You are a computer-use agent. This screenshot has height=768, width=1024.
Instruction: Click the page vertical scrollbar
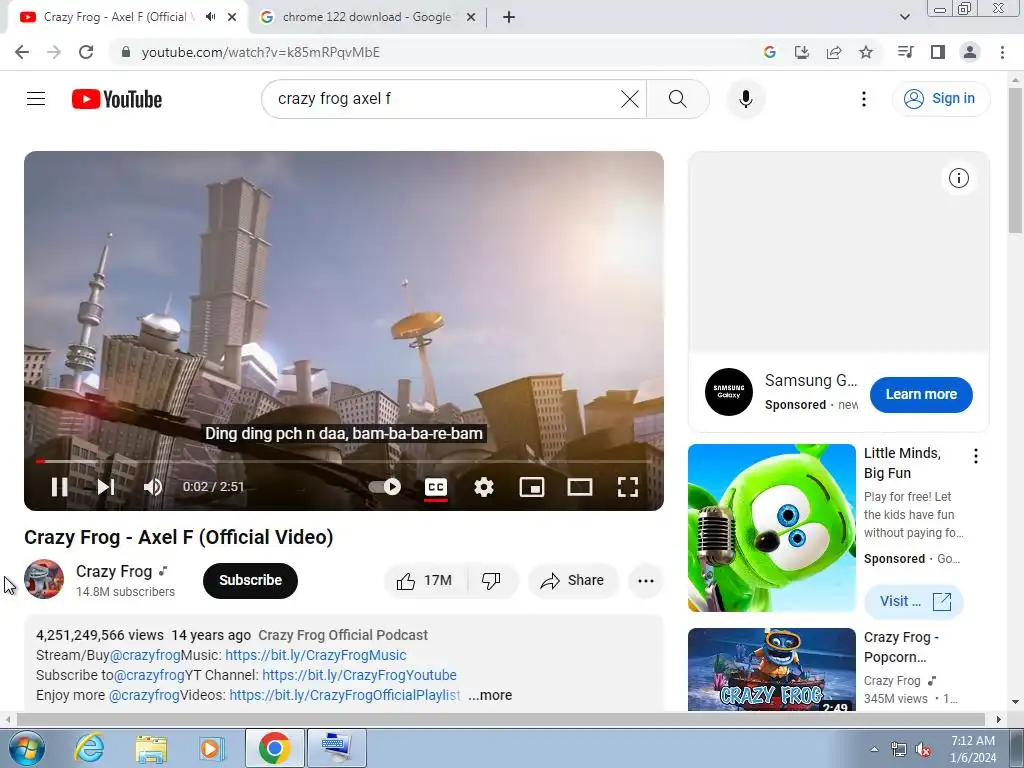[x=1015, y=160]
